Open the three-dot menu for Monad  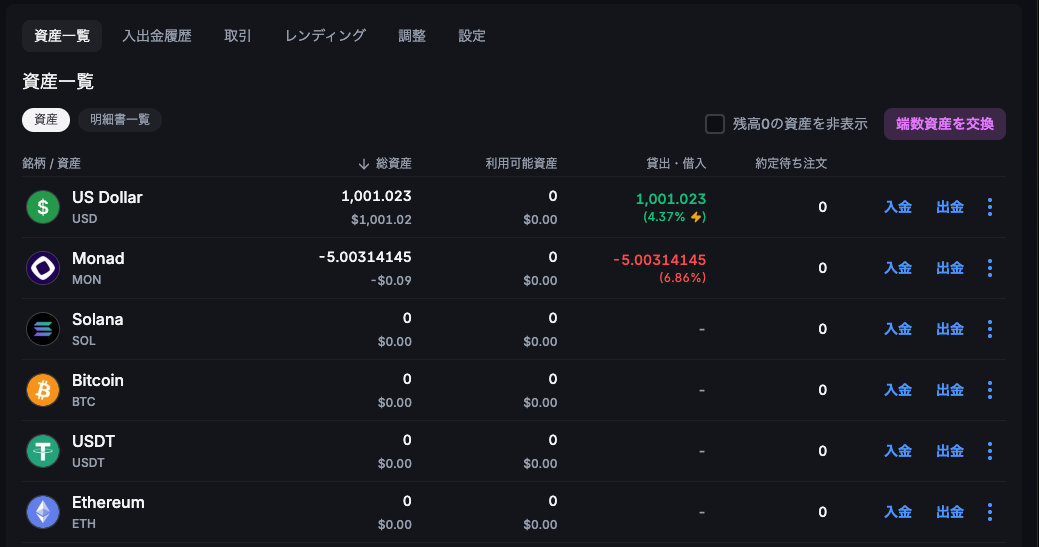[x=990, y=268]
